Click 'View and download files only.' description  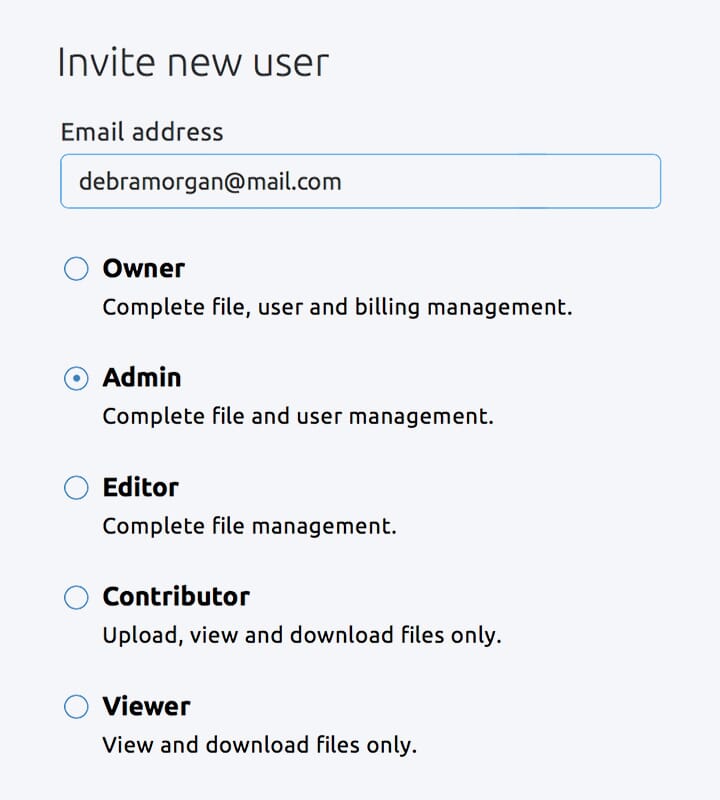[x=259, y=745]
